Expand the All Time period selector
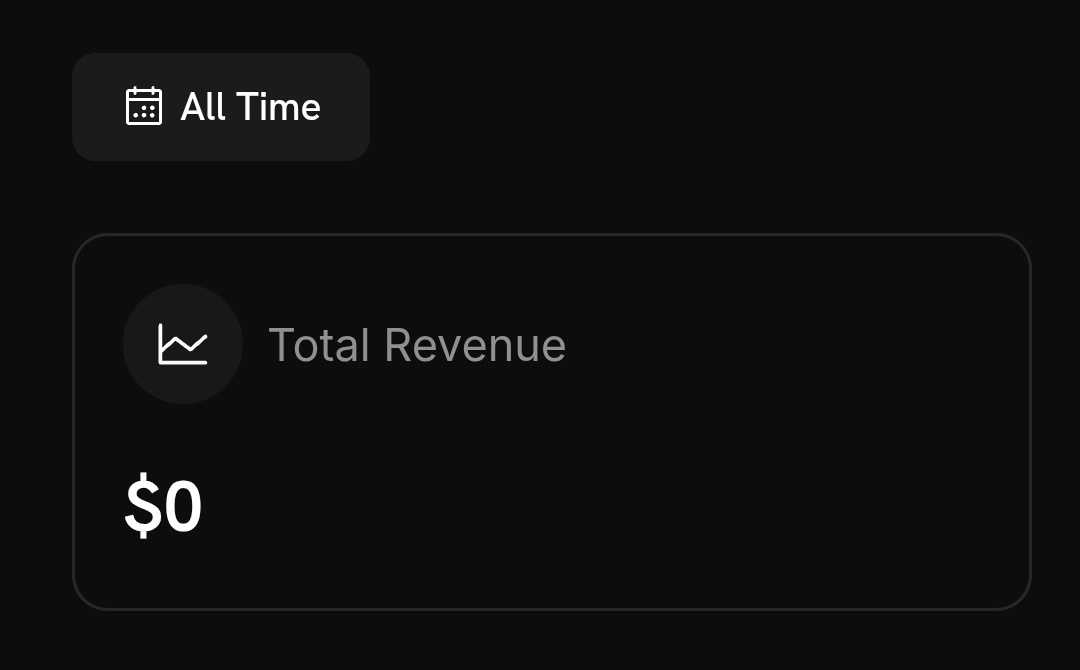1080x670 pixels. 221,107
